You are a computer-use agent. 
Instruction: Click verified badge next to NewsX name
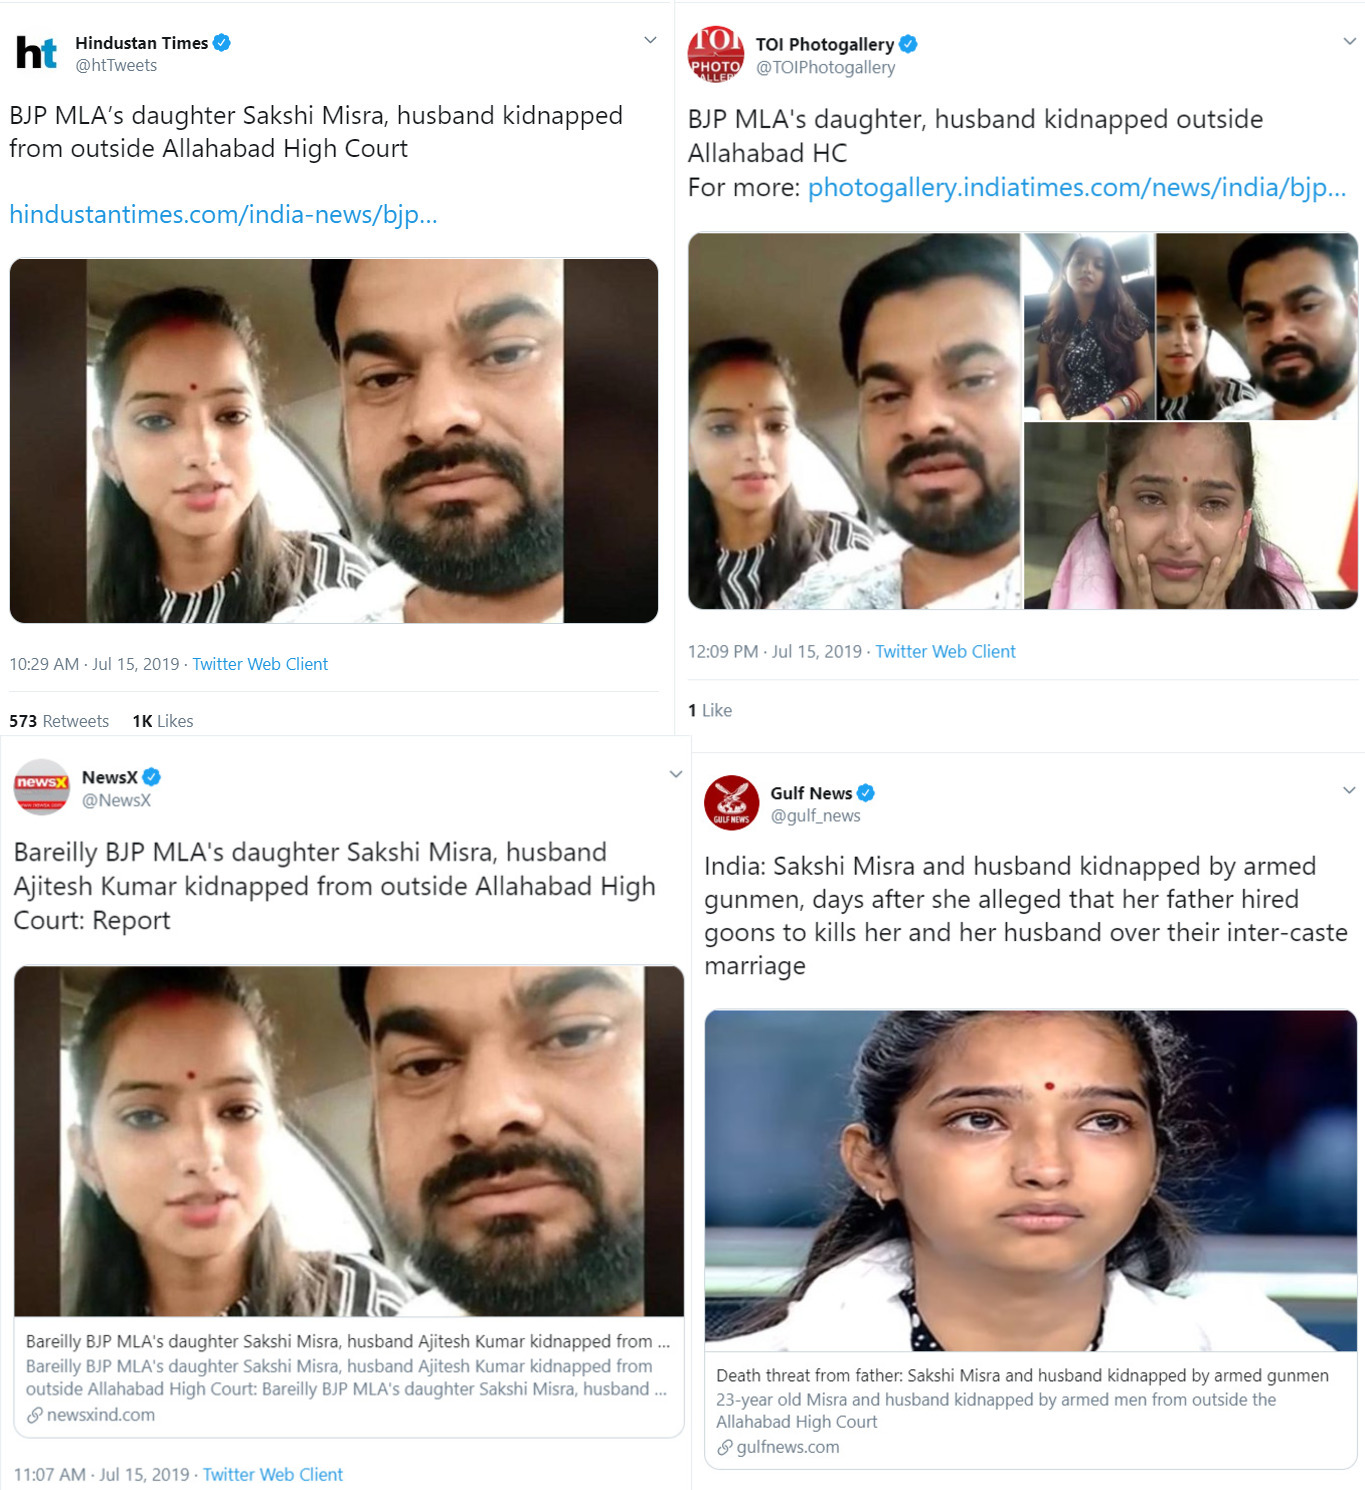(x=152, y=777)
